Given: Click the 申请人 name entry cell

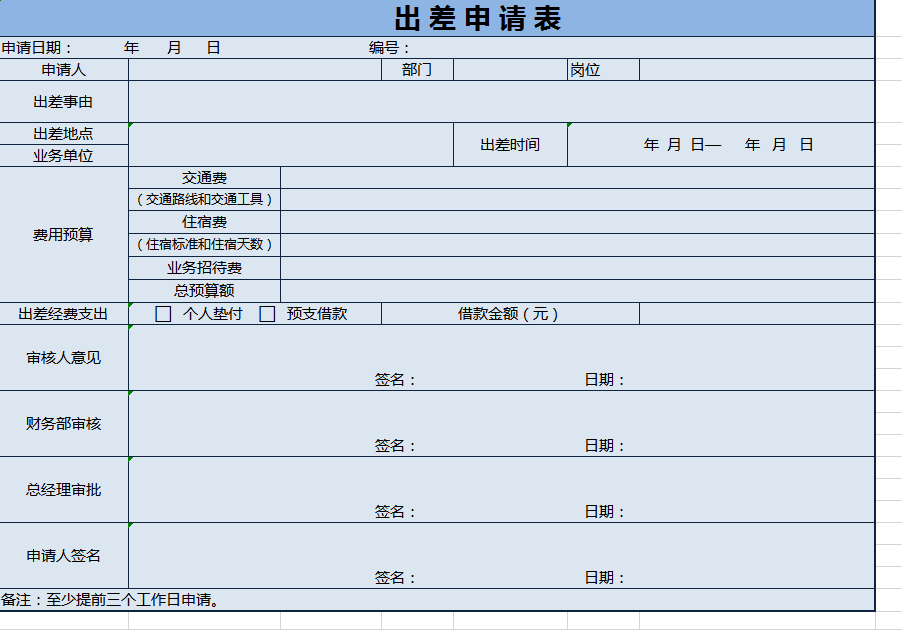Looking at the screenshot, I should tap(255, 70).
